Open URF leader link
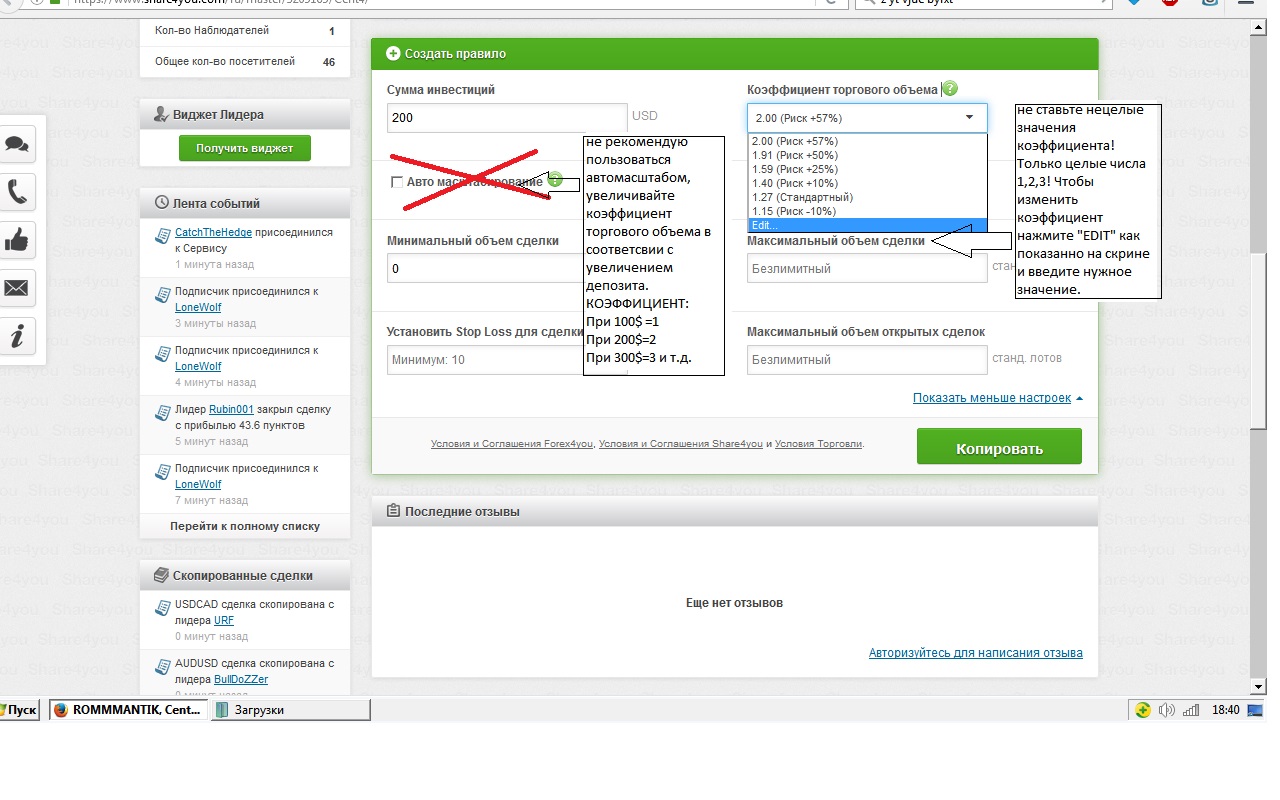Viewport: 1280px width, 800px height. (x=224, y=620)
